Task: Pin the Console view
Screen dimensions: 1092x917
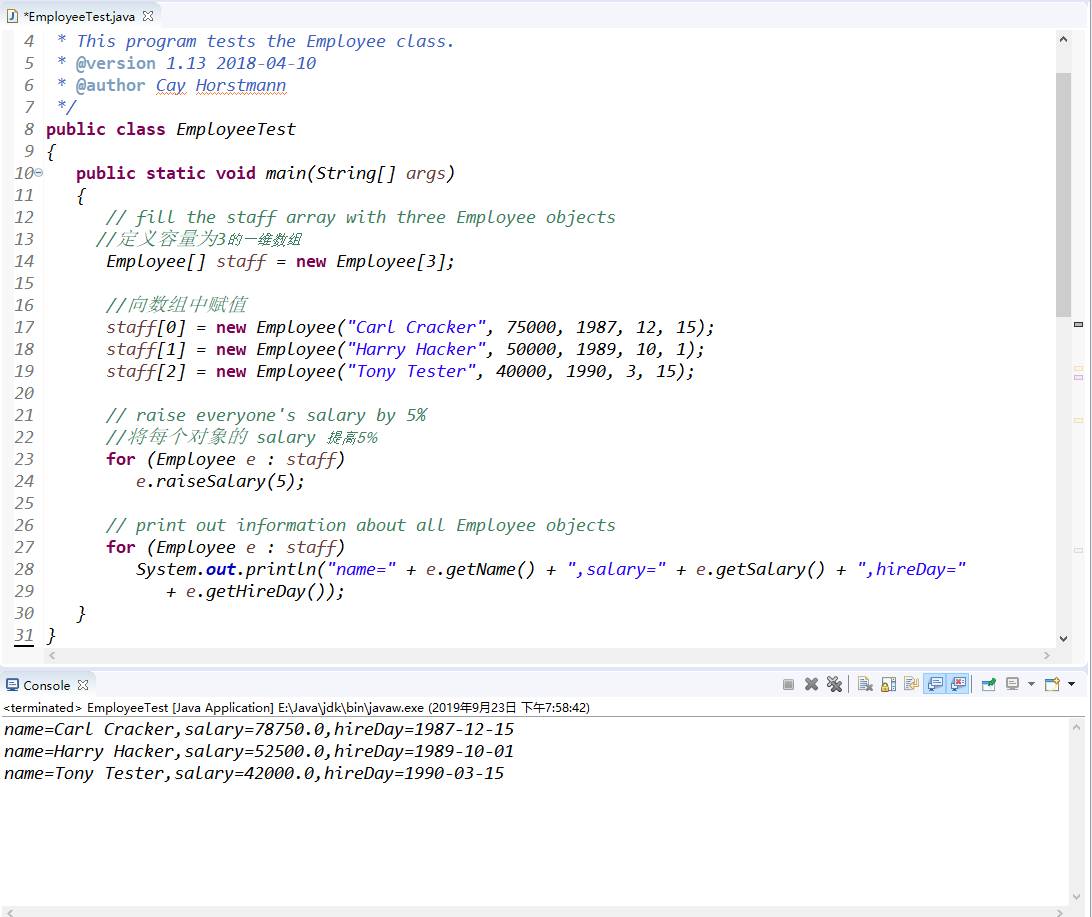Action: (x=989, y=684)
